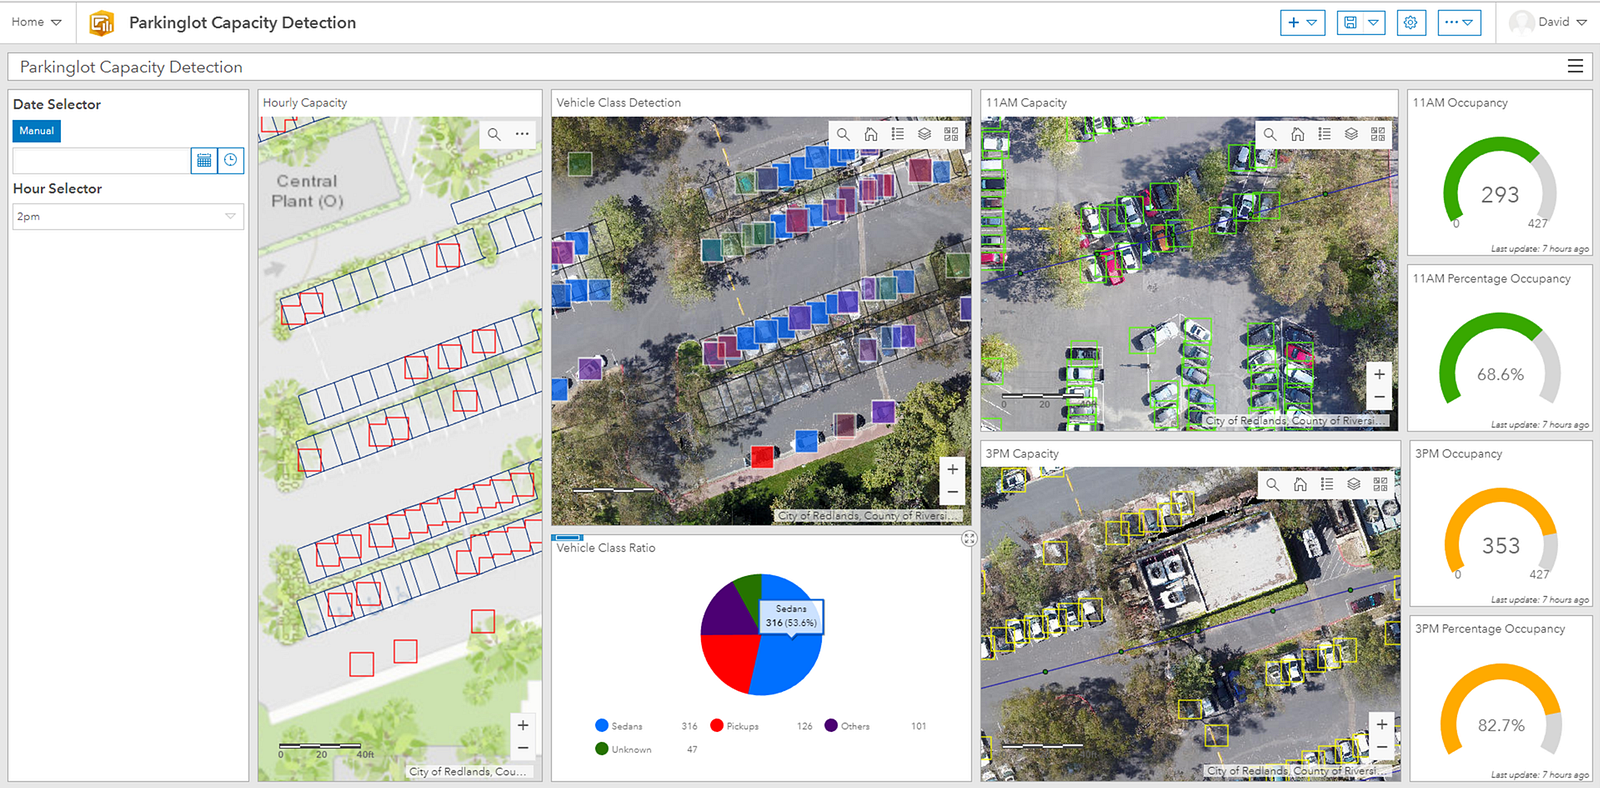The width and height of the screenshot is (1600, 788).
Task: Expand the Vehicle Class Ratio panel
Action: [969, 539]
